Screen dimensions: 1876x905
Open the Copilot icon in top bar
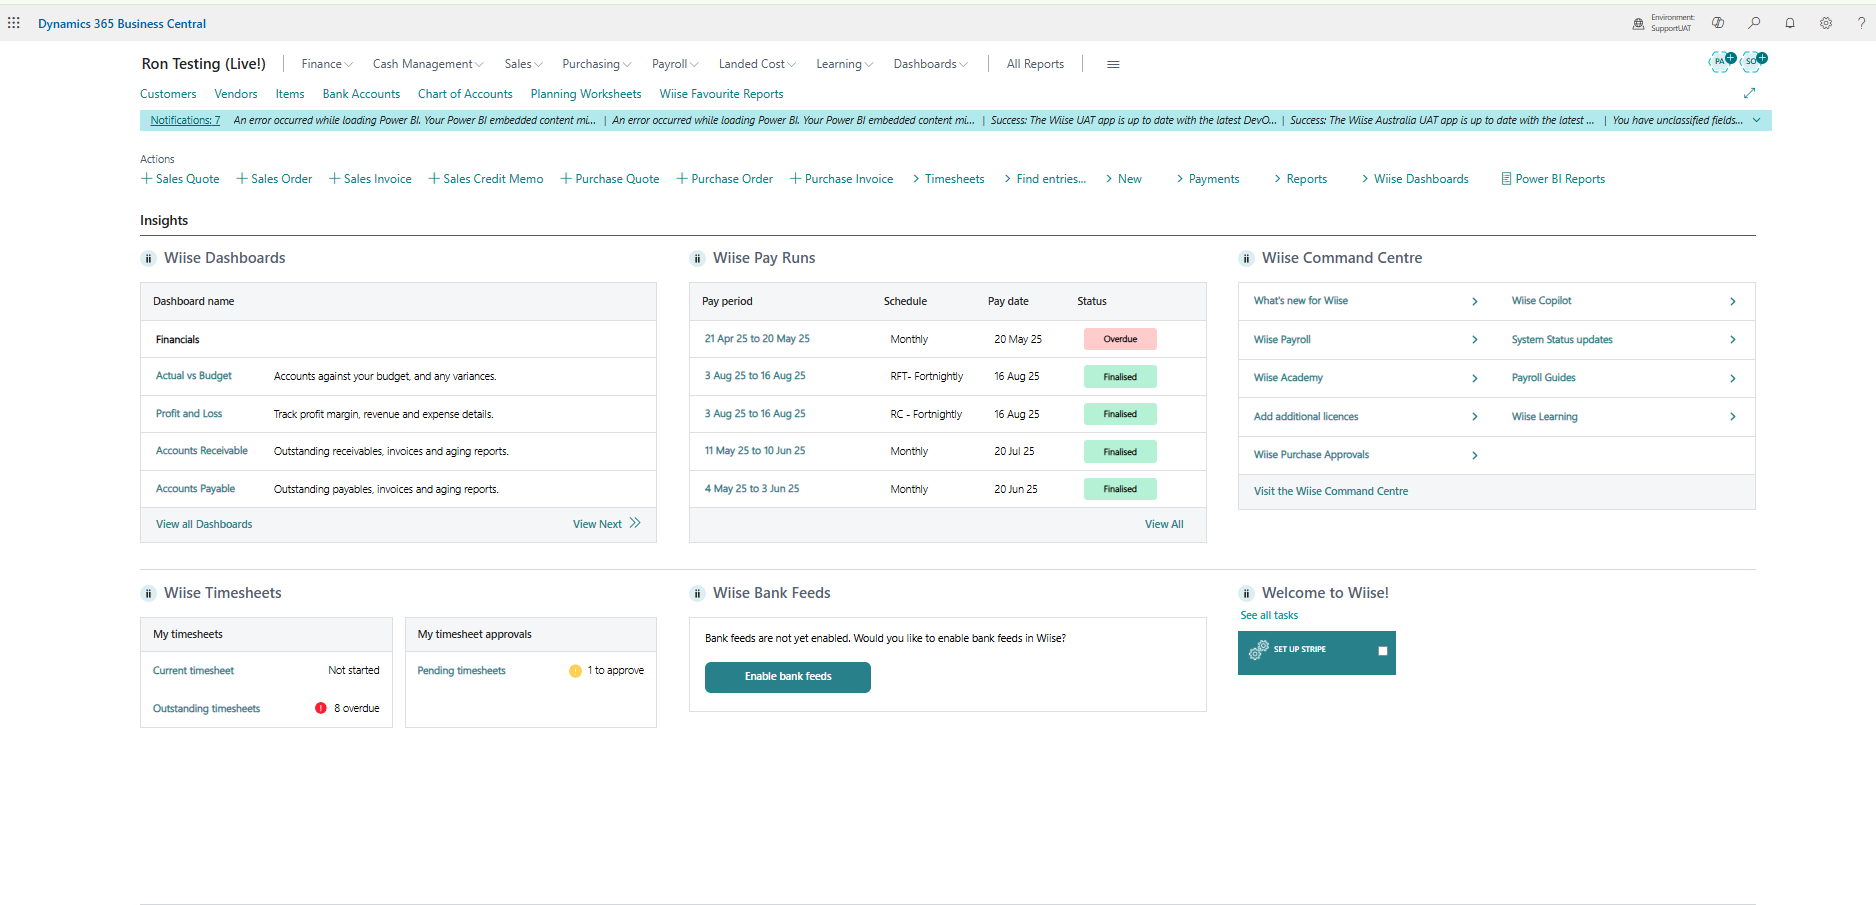pos(1718,23)
